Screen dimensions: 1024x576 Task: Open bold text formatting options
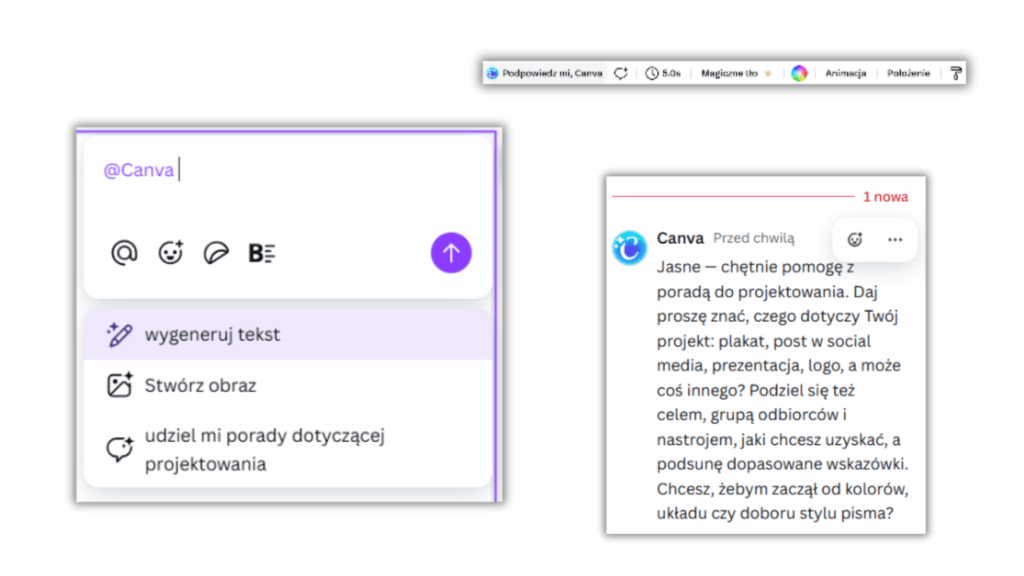(261, 253)
